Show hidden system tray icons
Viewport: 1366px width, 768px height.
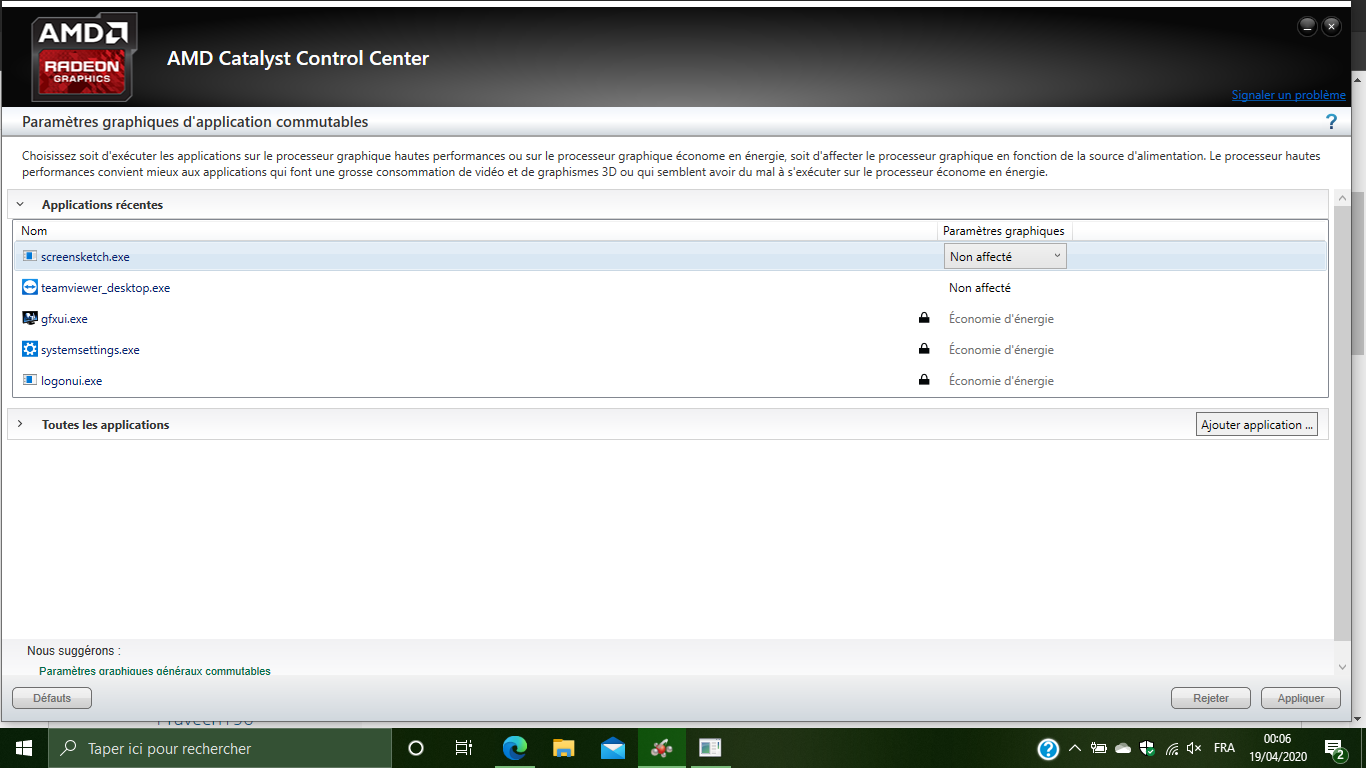[x=1075, y=748]
